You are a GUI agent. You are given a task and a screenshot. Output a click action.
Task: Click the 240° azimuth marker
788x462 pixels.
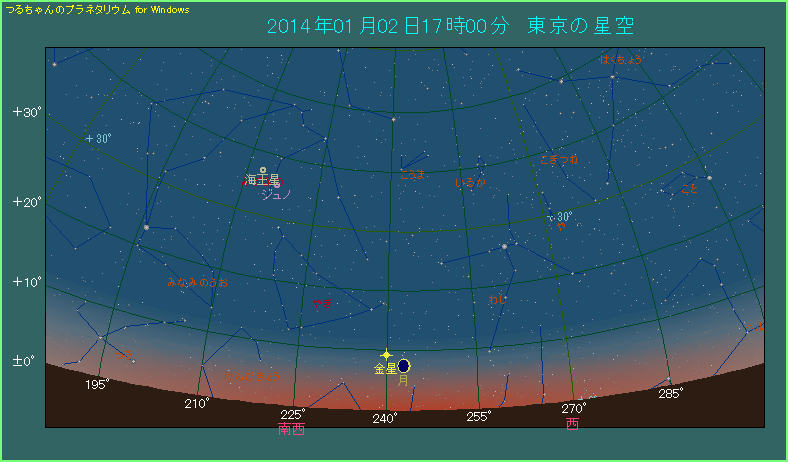(x=385, y=418)
